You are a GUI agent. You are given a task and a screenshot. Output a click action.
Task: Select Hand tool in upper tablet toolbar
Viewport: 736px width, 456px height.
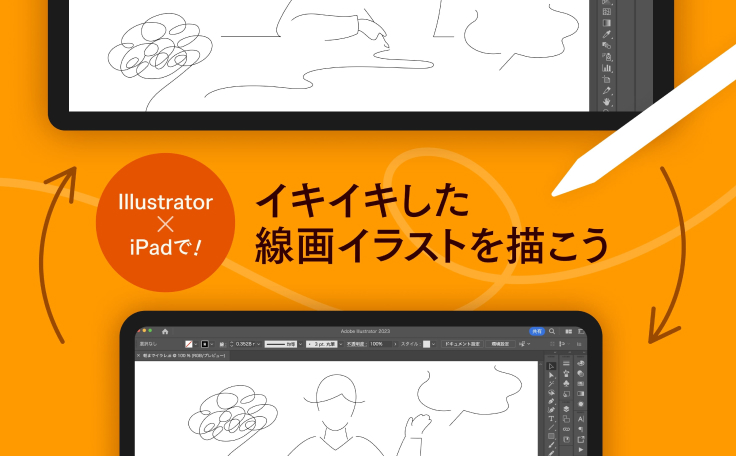click(x=606, y=101)
